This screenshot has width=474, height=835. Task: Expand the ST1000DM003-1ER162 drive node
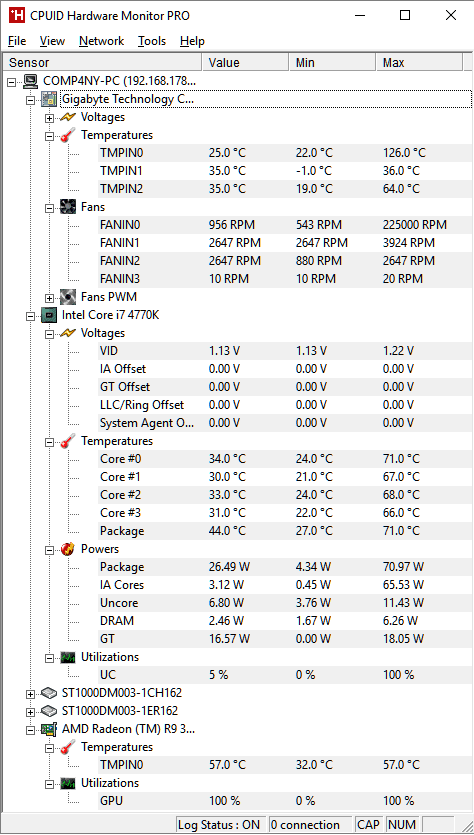(31, 711)
